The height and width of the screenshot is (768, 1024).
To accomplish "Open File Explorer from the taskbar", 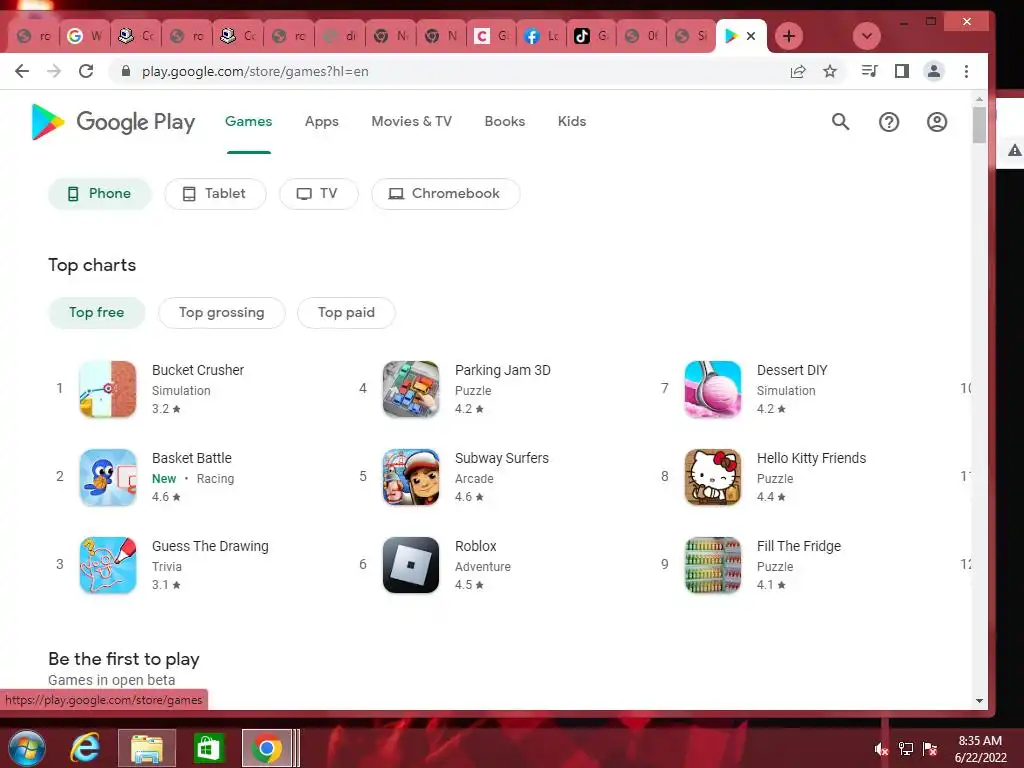I will click(x=147, y=748).
